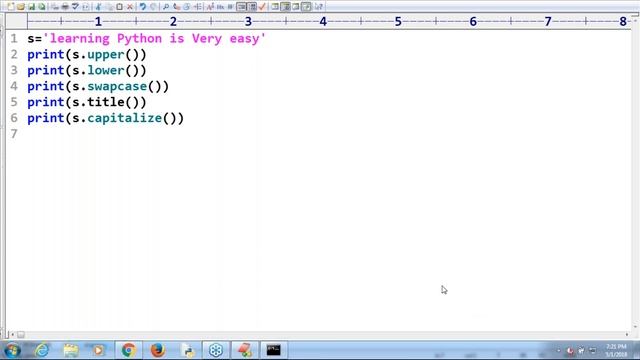
Task: Switch to the Command Prompt taskbar window
Action: click(273, 350)
